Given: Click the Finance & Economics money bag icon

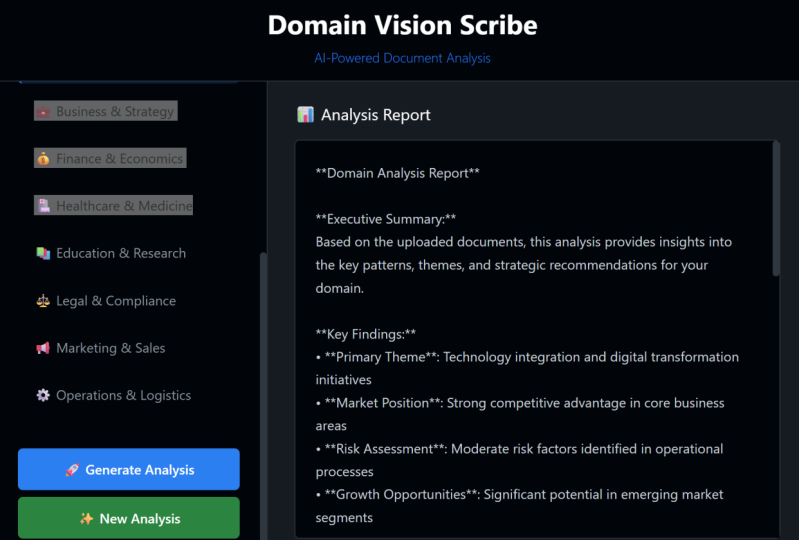Looking at the screenshot, I should pos(43,158).
